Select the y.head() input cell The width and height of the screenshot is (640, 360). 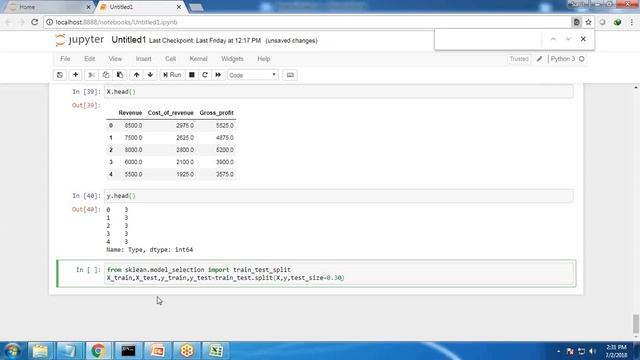tap(339, 196)
